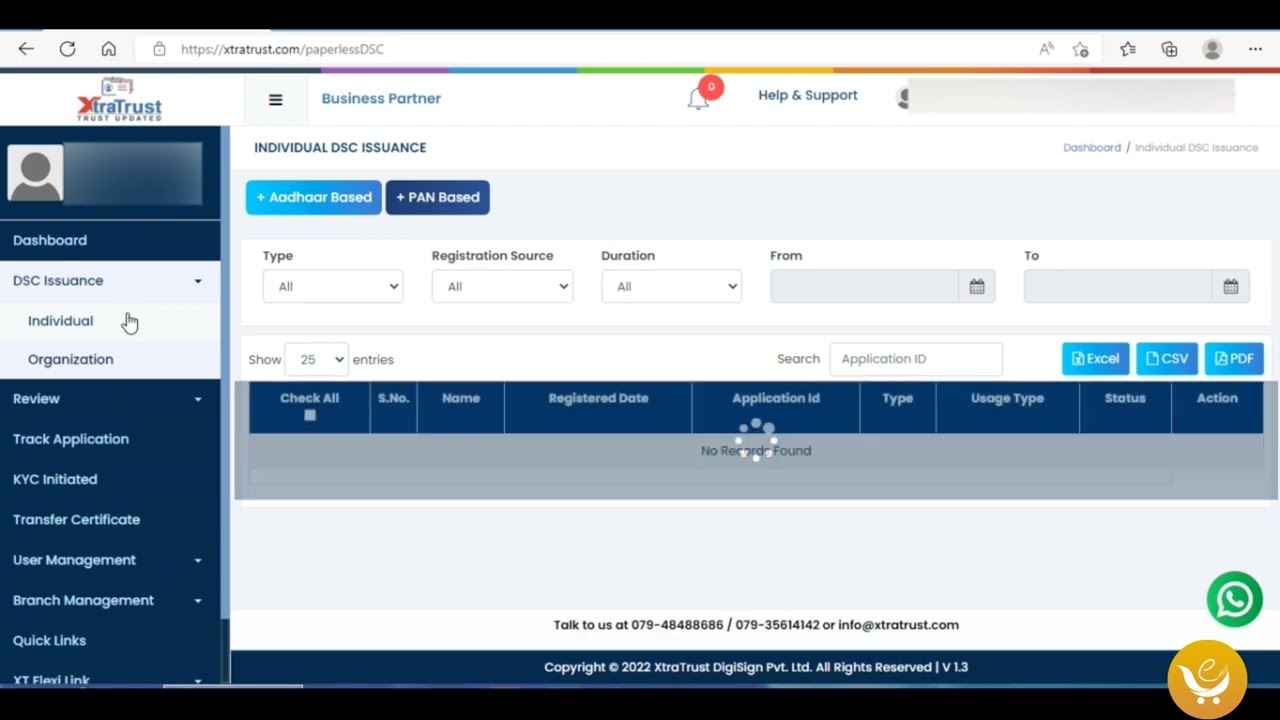Click the user profile avatar in sidebar
This screenshot has width=1280, height=720.
pos(35,173)
